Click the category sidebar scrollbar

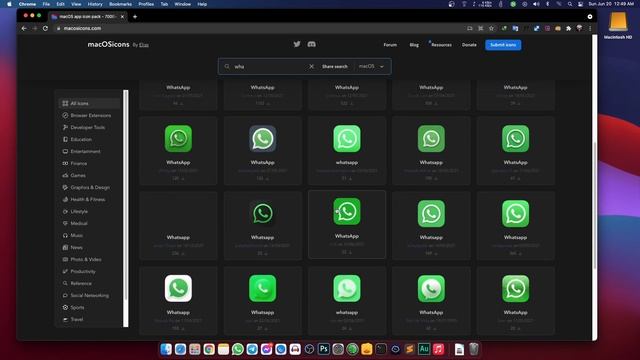coord(126,208)
